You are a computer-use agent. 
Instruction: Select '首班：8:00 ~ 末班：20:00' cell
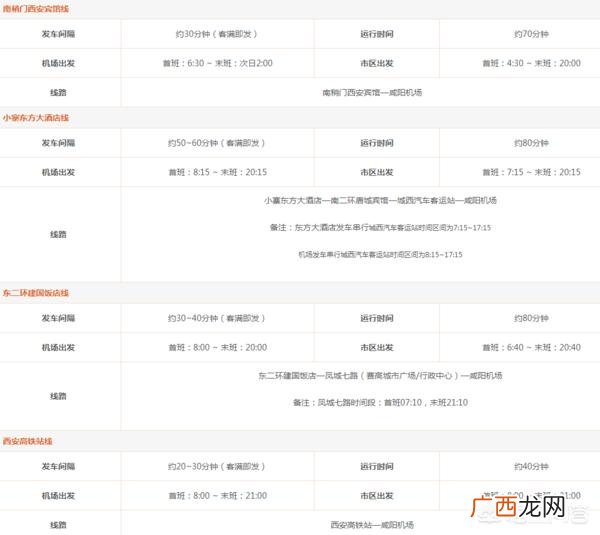pyautogui.click(x=217, y=347)
